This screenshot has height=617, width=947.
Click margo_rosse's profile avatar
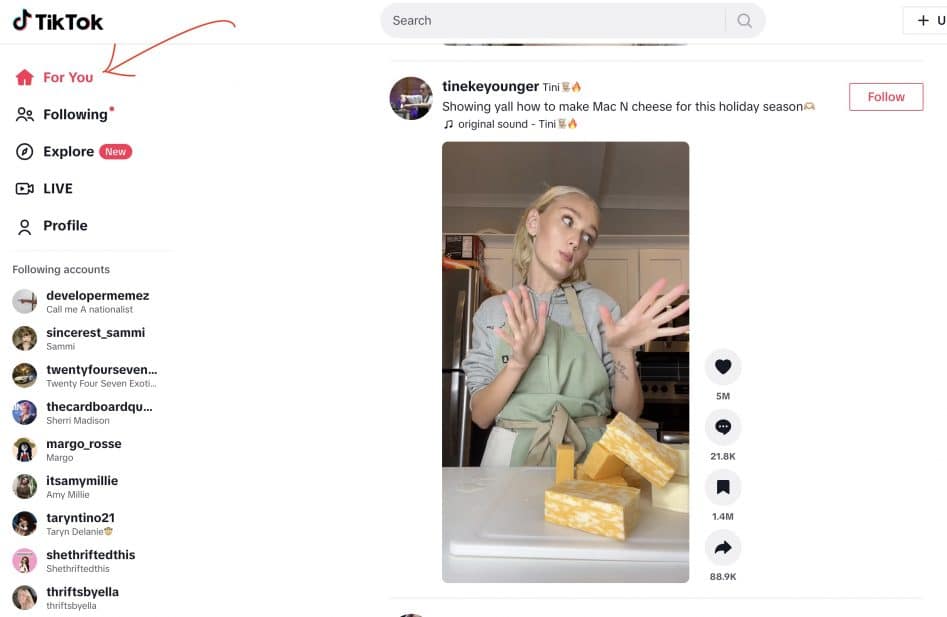tap(24, 449)
